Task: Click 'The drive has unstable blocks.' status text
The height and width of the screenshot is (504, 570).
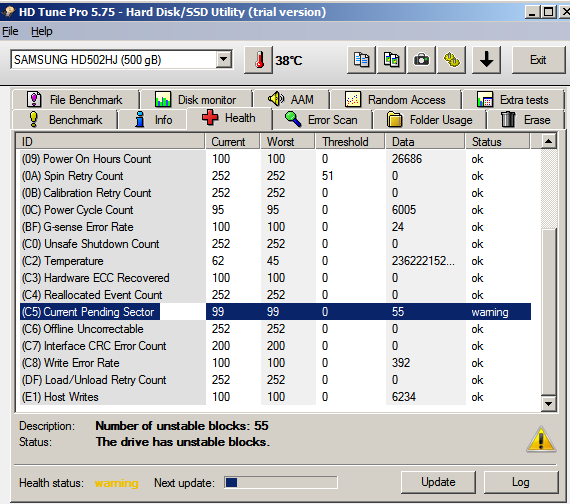Action: 182,442
